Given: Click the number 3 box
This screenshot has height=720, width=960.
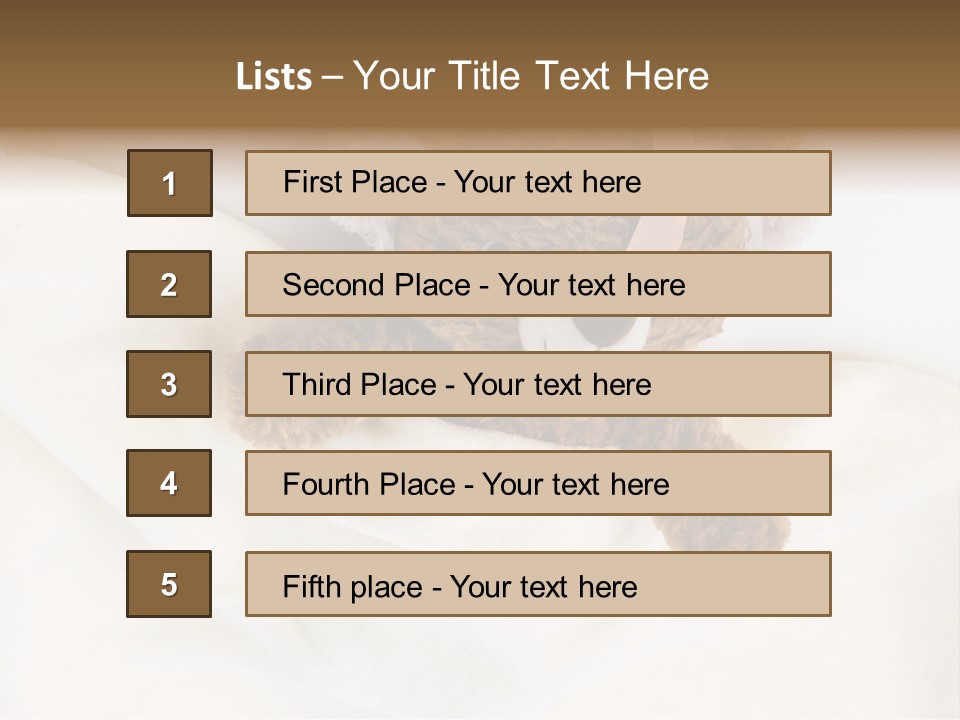Looking at the screenshot, I should click(169, 384).
